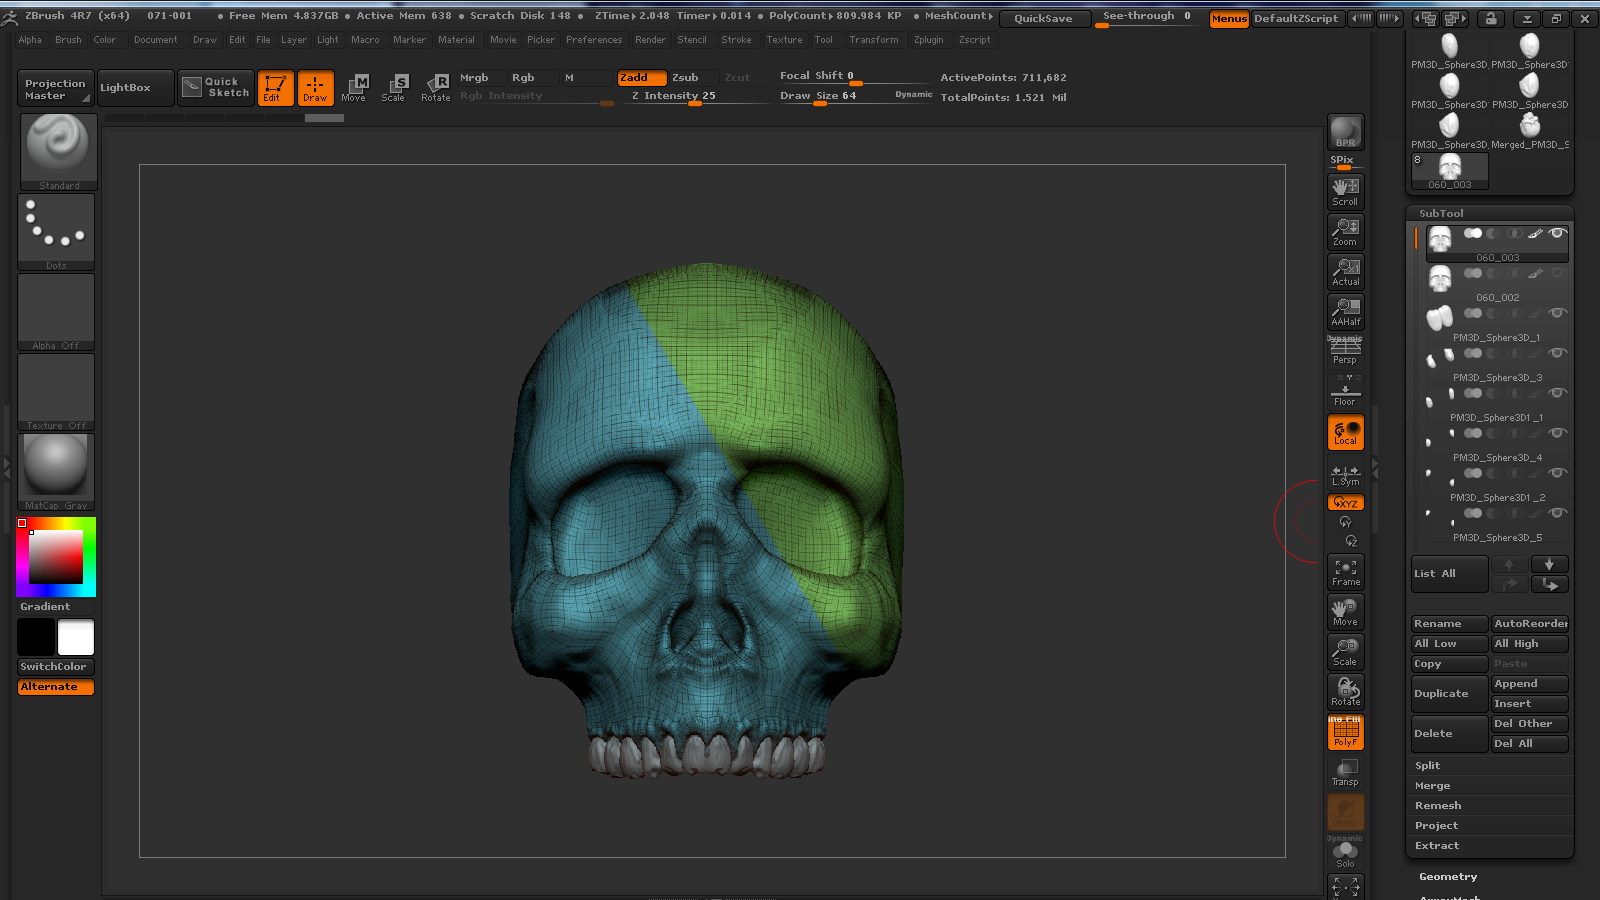This screenshot has width=1600, height=900.
Task: Click the right-shelf Rotate view icon
Action: point(1346,692)
